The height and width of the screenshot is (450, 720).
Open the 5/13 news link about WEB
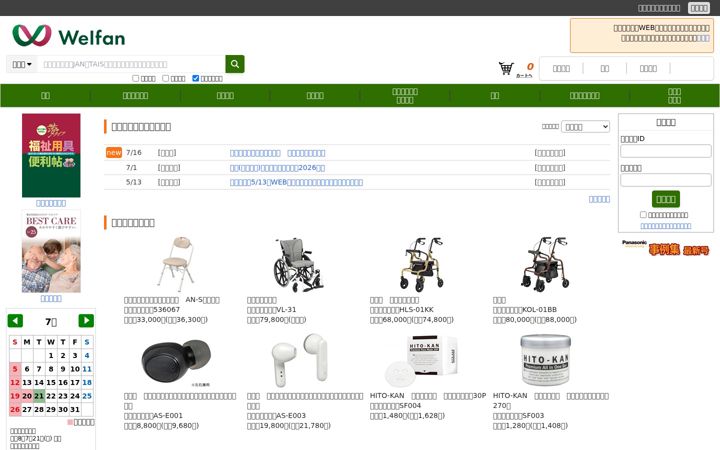coord(296,182)
